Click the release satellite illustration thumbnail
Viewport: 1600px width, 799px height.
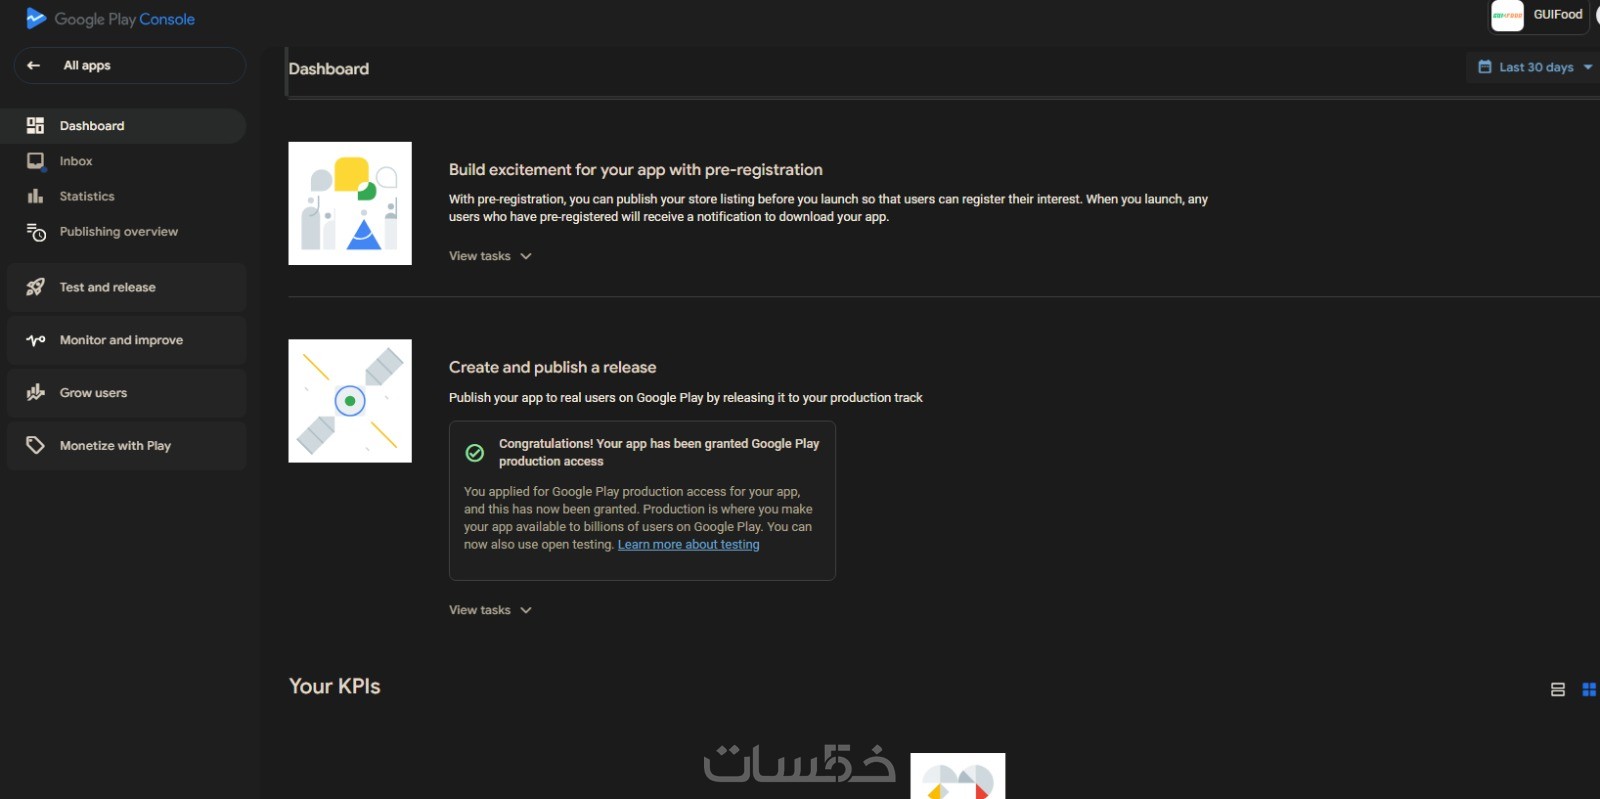click(350, 401)
